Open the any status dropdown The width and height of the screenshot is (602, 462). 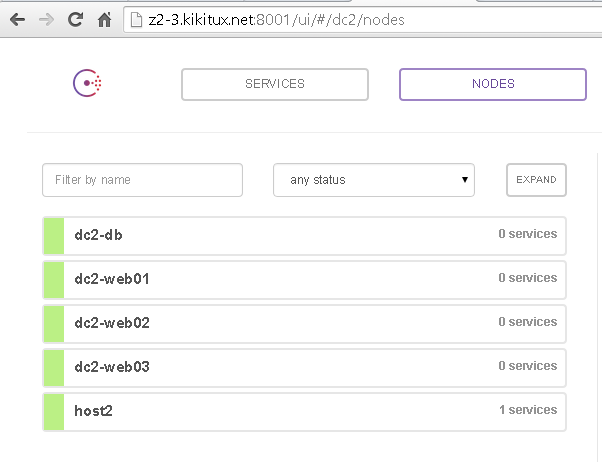374,180
